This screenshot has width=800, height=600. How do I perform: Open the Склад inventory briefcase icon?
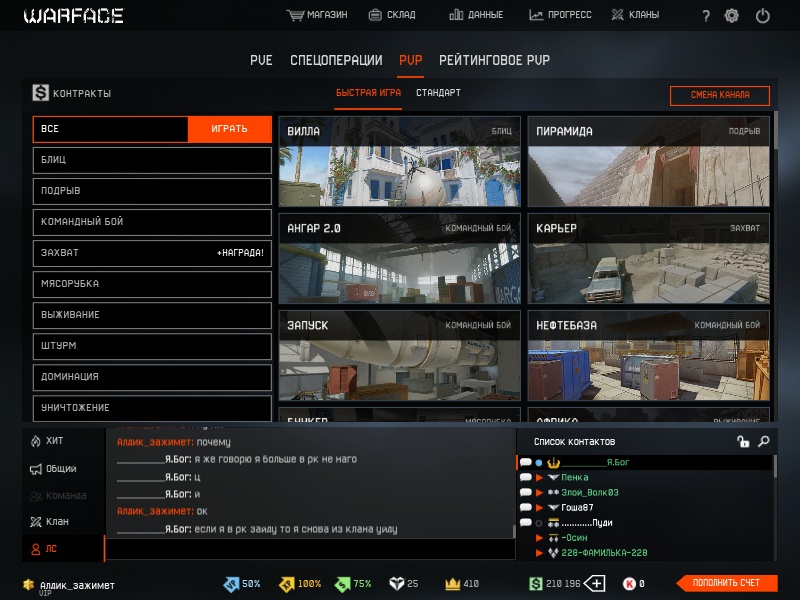click(375, 15)
